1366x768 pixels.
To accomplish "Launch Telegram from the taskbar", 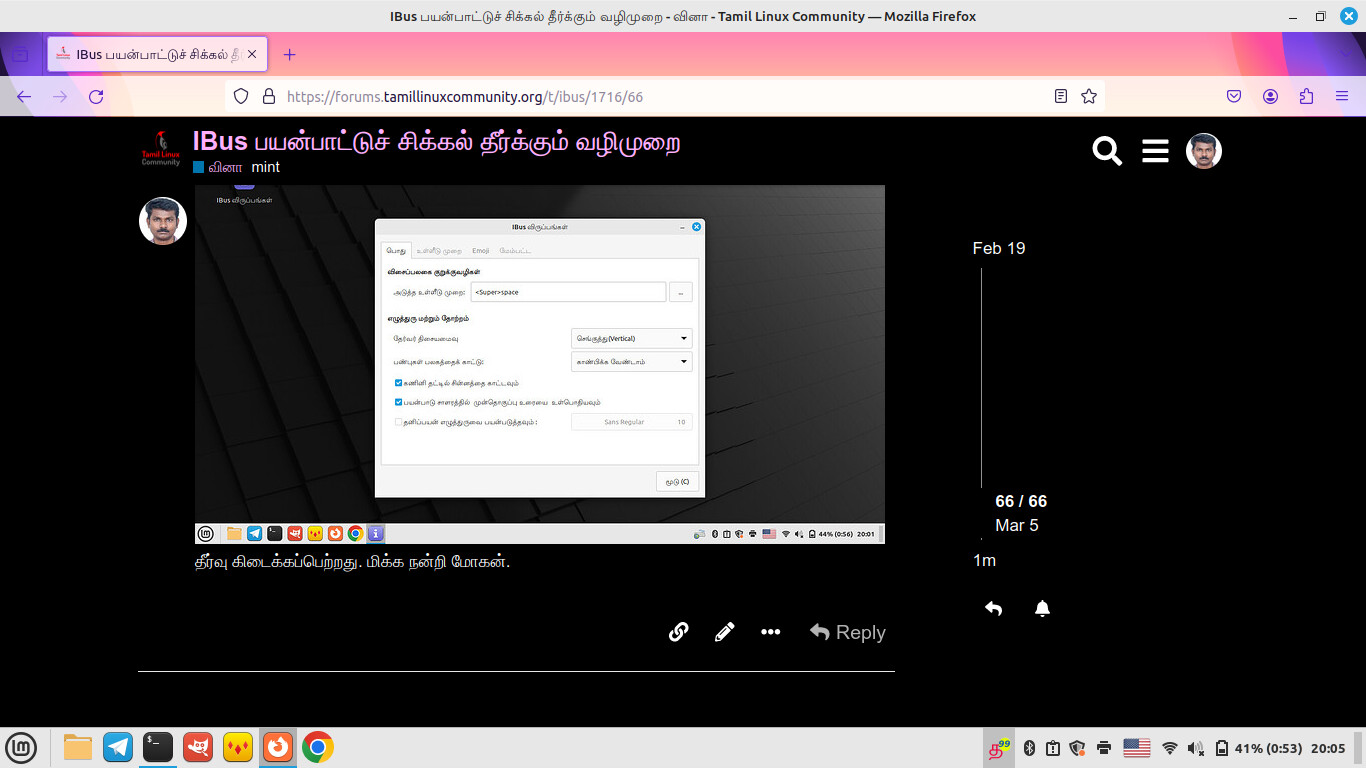I will (118, 747).
